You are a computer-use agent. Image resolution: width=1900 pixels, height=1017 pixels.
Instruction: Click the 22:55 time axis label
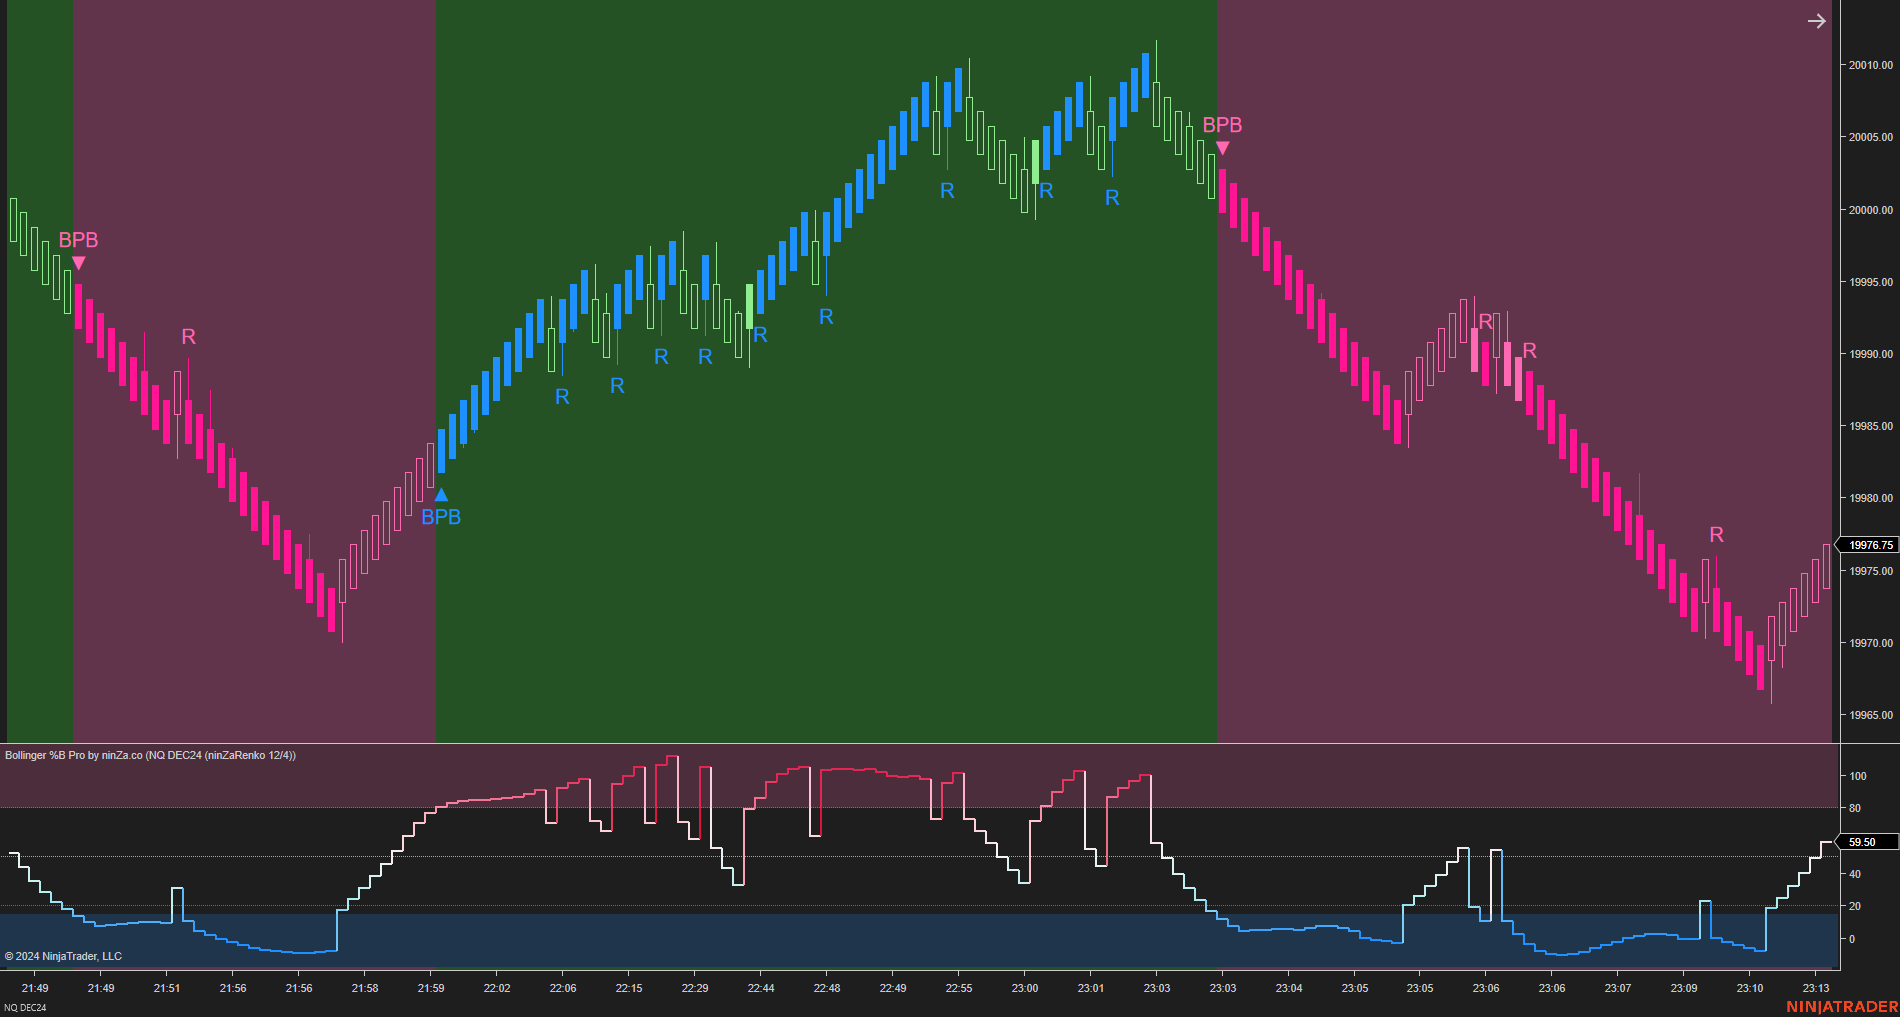coord(959,988)
